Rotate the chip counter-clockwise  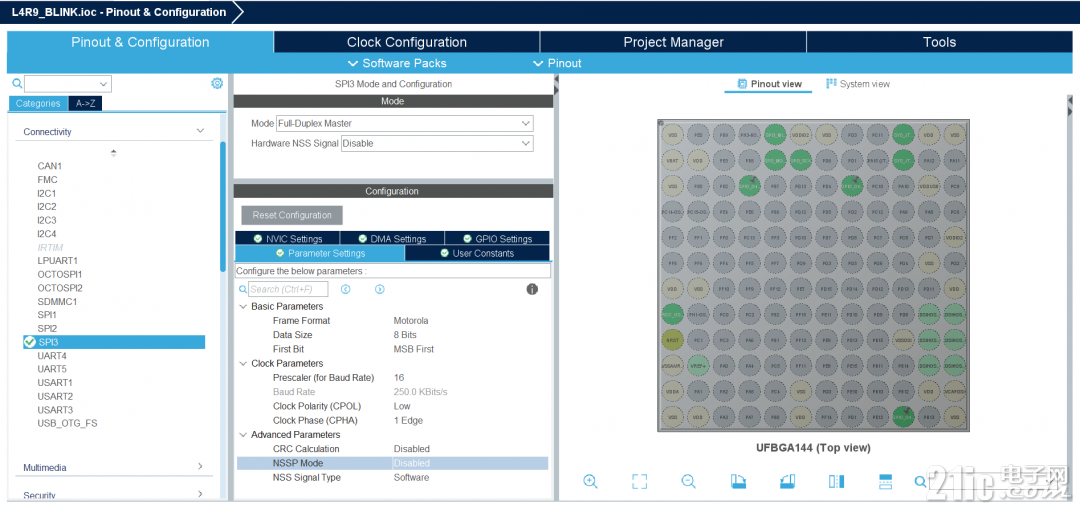coord(787,481)
